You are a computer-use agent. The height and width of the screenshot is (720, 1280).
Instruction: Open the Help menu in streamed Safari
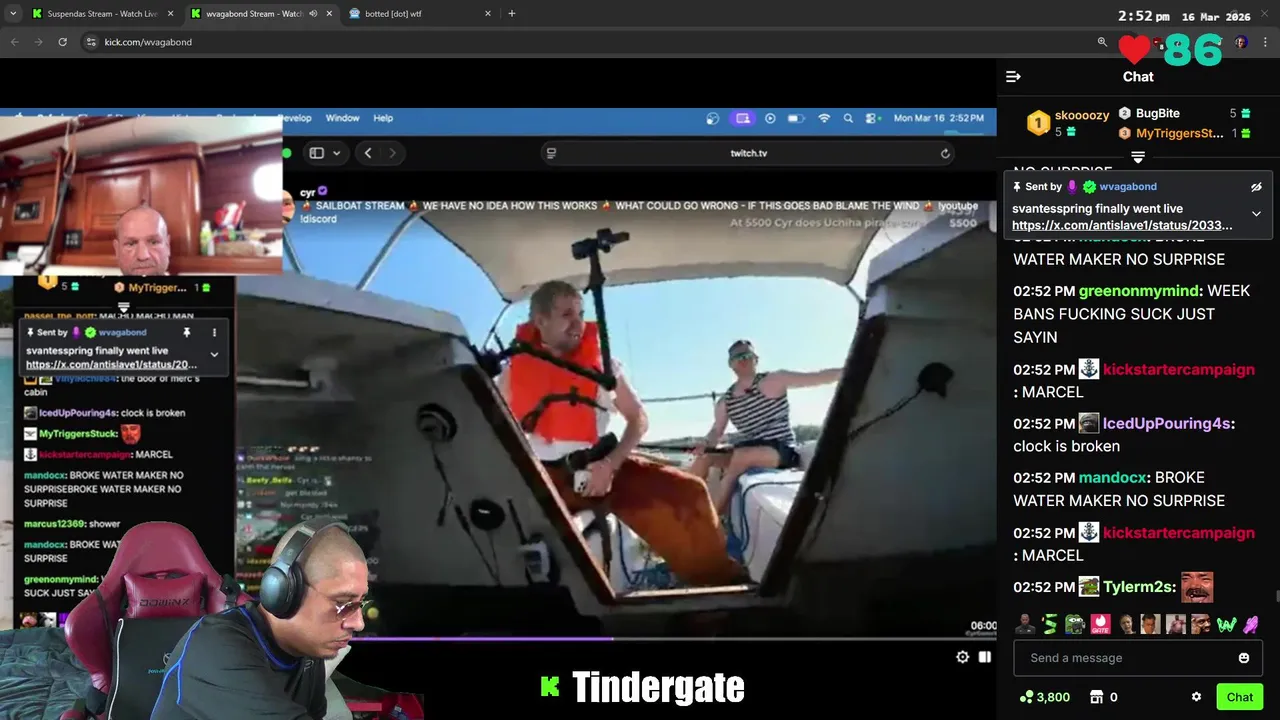(x=383, y=118)
